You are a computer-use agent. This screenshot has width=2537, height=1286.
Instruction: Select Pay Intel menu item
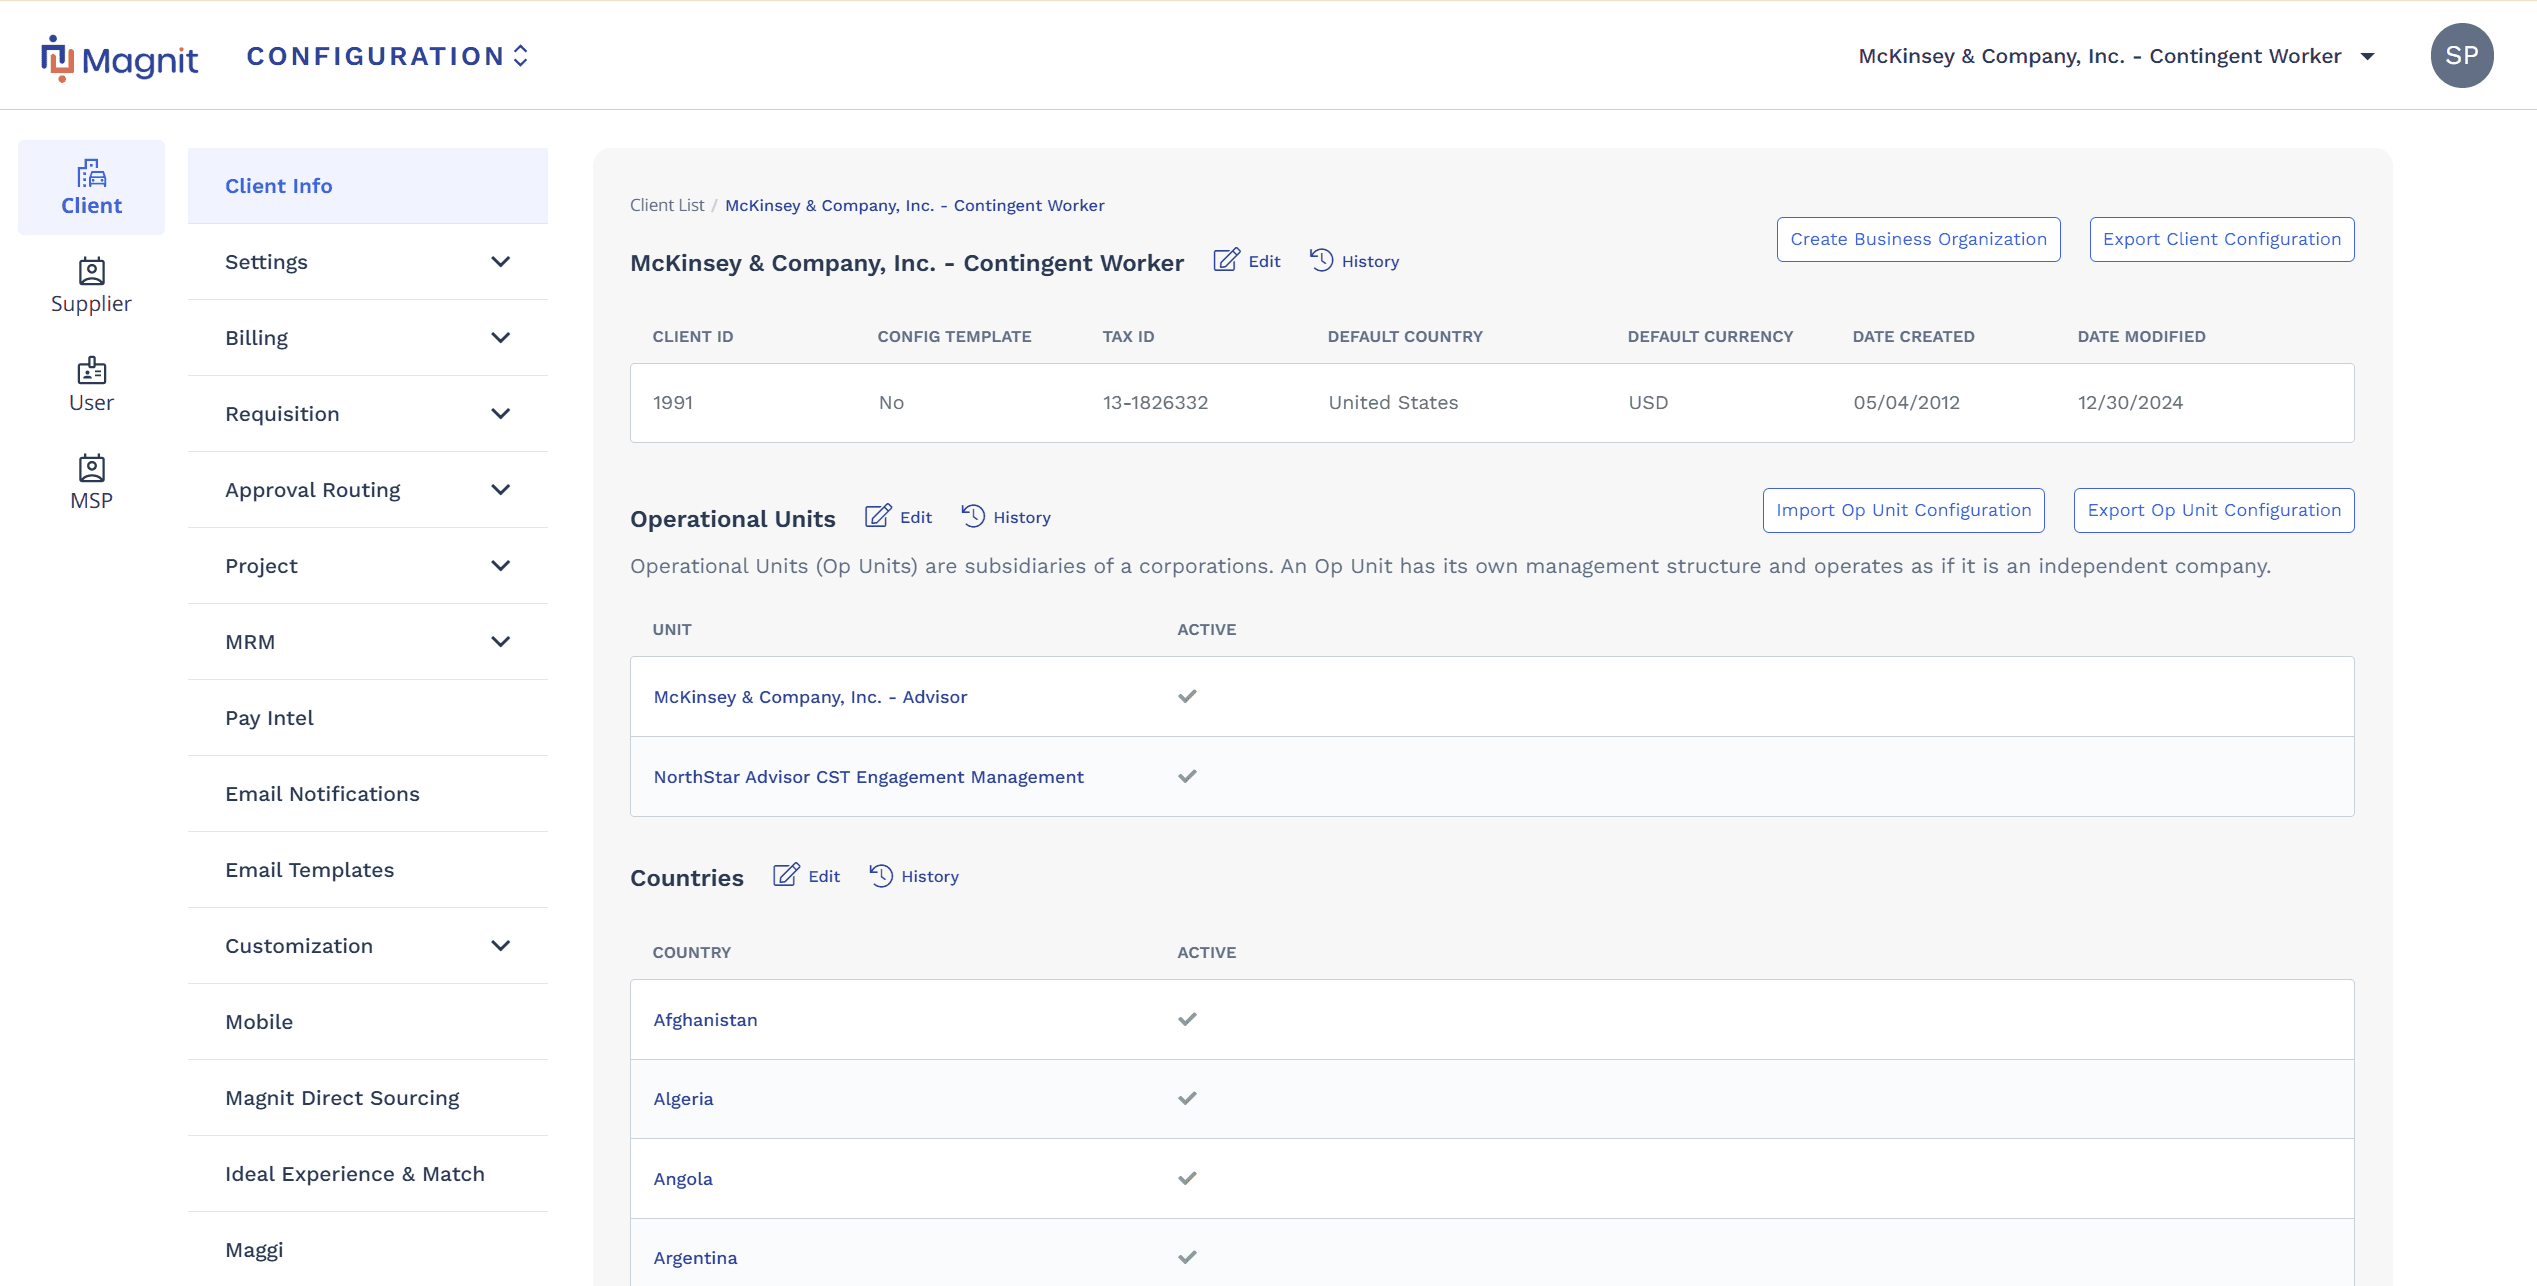pos(269,718)
